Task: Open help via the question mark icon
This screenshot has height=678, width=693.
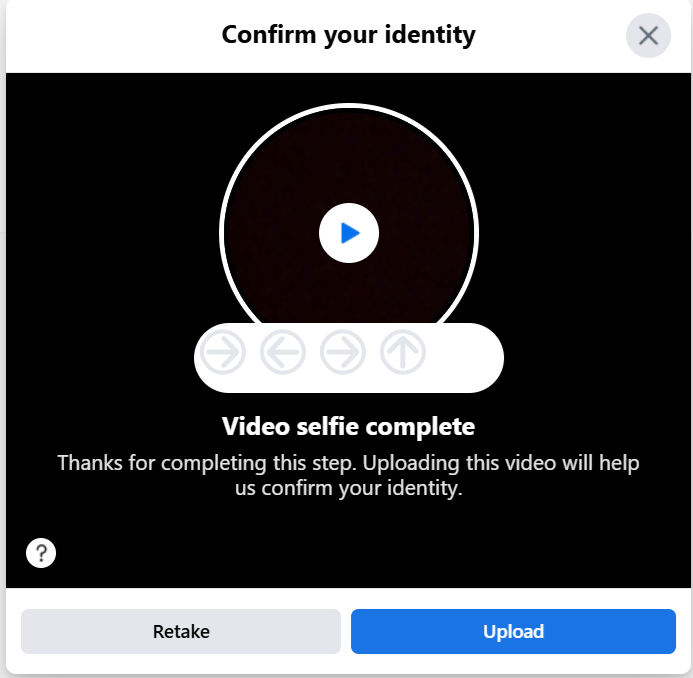Action: click(41, 552)
